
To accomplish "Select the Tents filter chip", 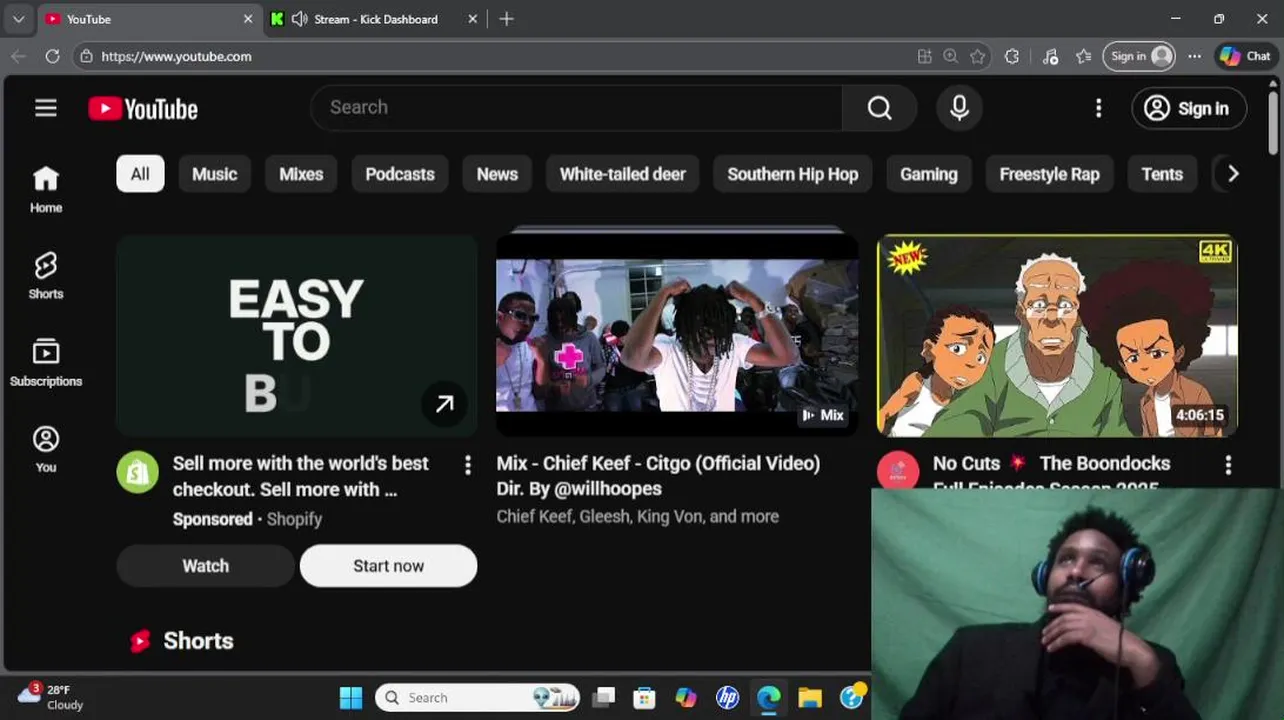I will click(1162, 174).
